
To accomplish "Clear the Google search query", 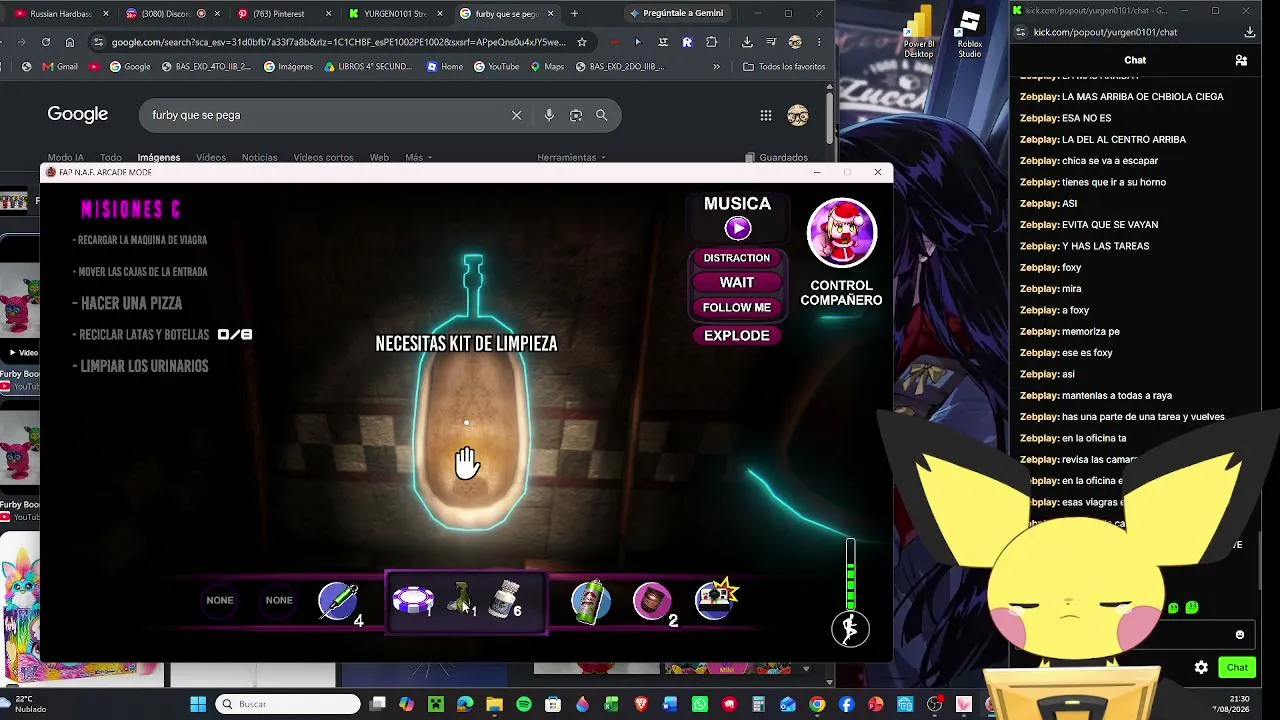I will (517, 115).
